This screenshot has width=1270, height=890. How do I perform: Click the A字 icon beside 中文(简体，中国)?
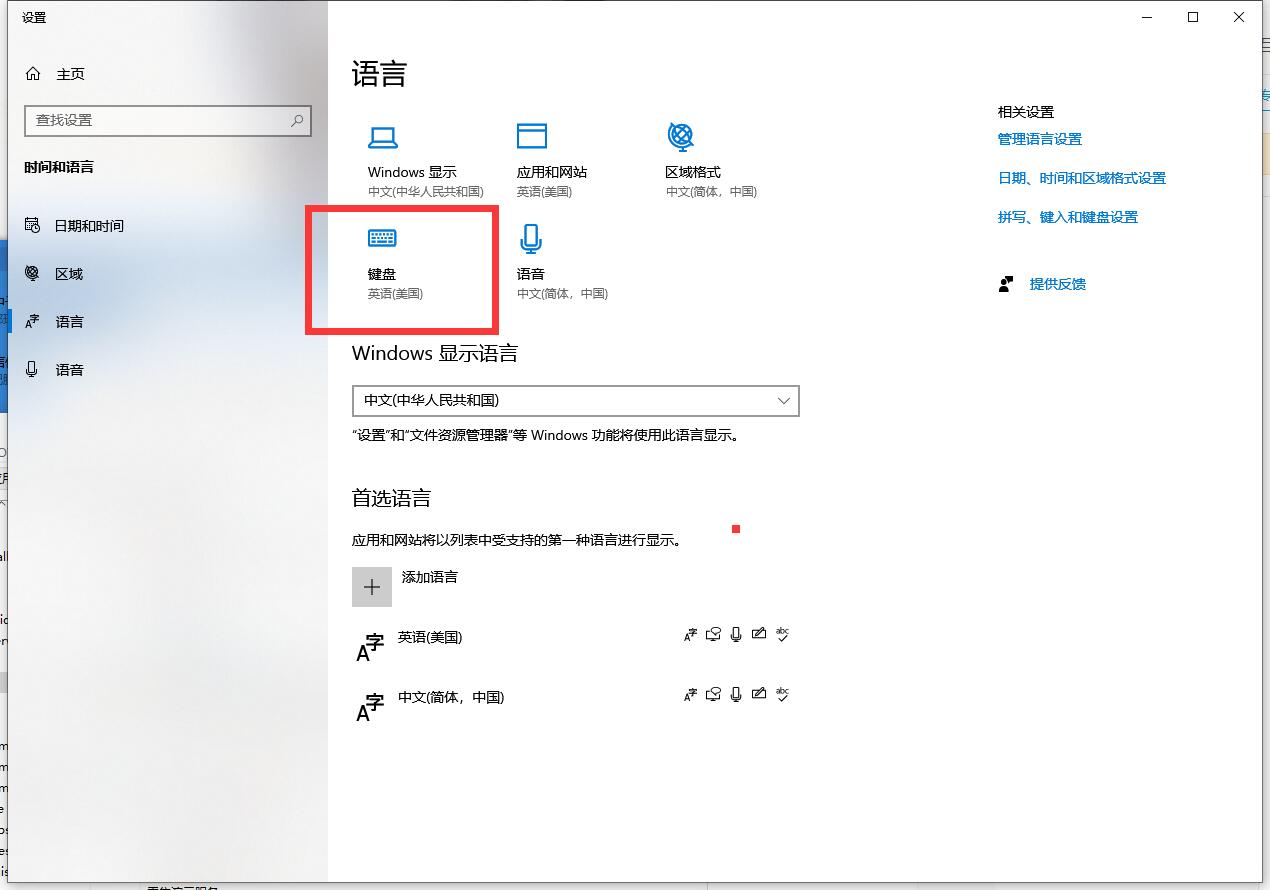(x=370, y=707)
